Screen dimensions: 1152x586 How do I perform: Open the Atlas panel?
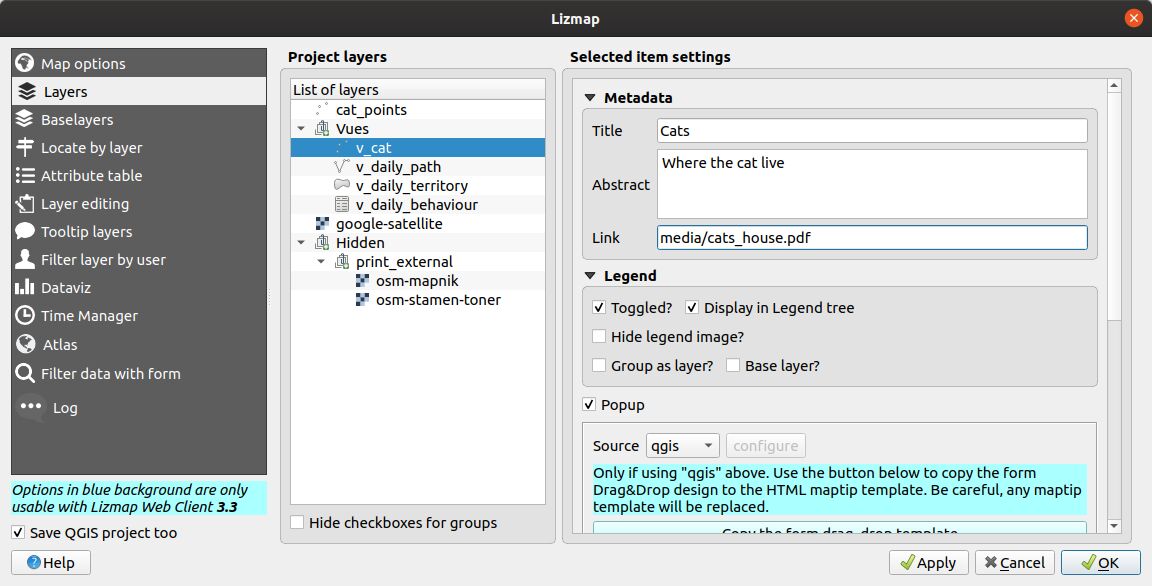pos(139,344)
